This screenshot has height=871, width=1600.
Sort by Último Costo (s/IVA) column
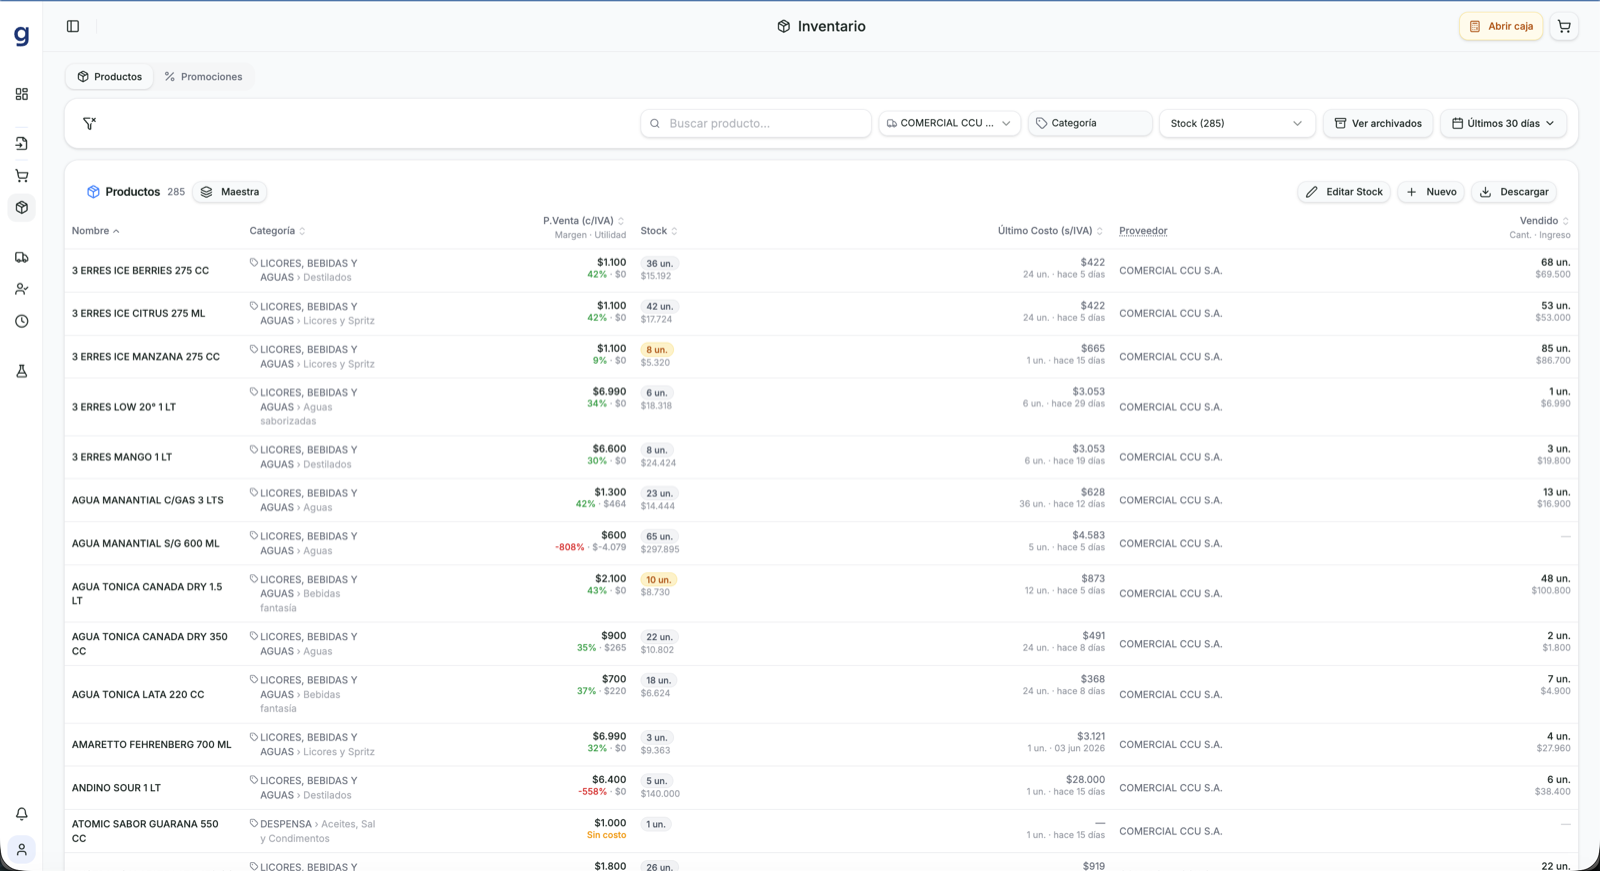point(1050,231)
